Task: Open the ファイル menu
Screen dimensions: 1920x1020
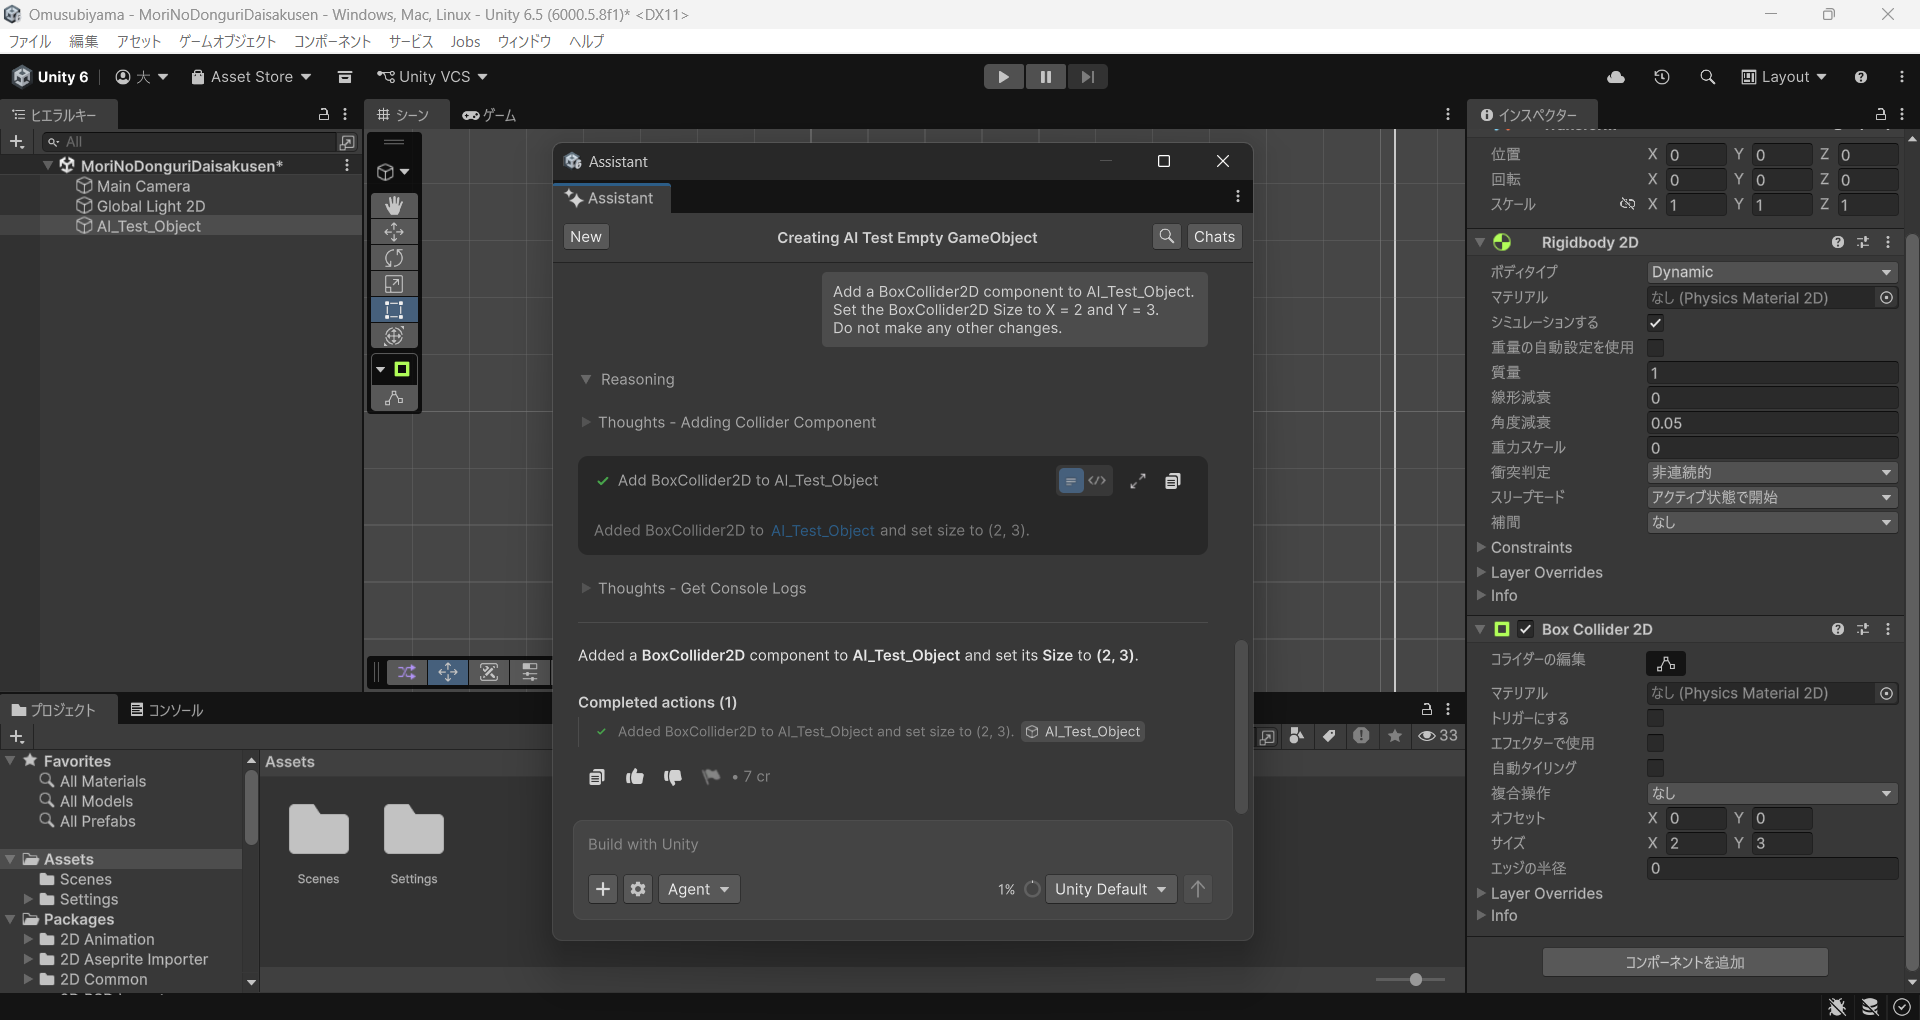Action: 29,41
